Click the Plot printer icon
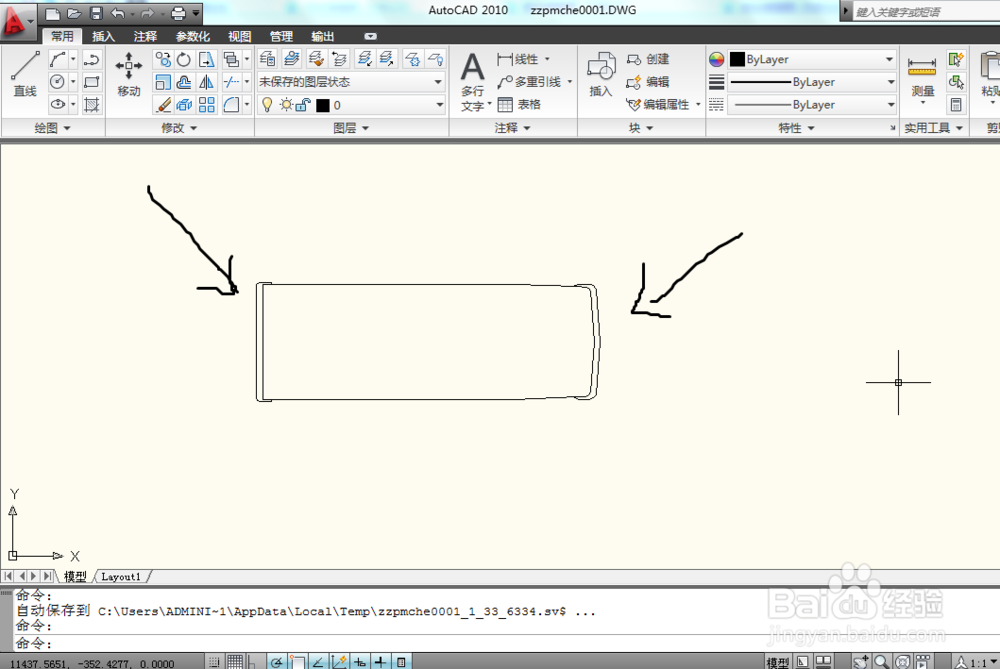 [179, 13]
